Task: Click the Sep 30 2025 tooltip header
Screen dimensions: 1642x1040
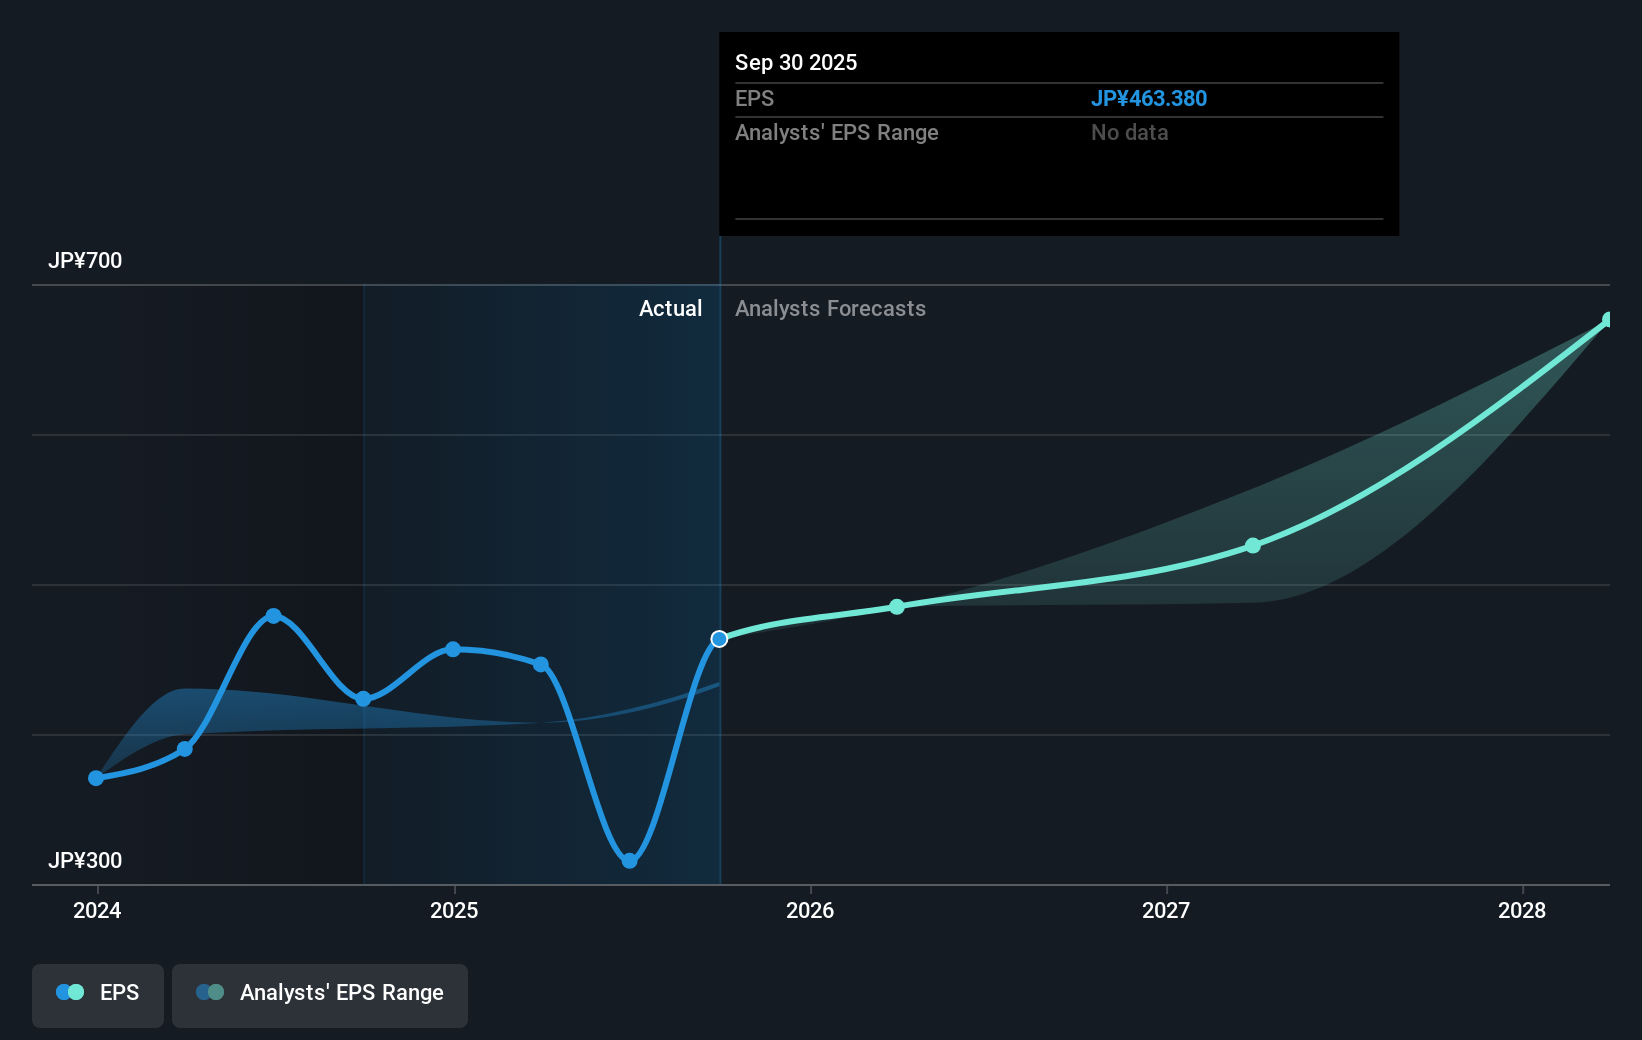Action: click(796, 62)
